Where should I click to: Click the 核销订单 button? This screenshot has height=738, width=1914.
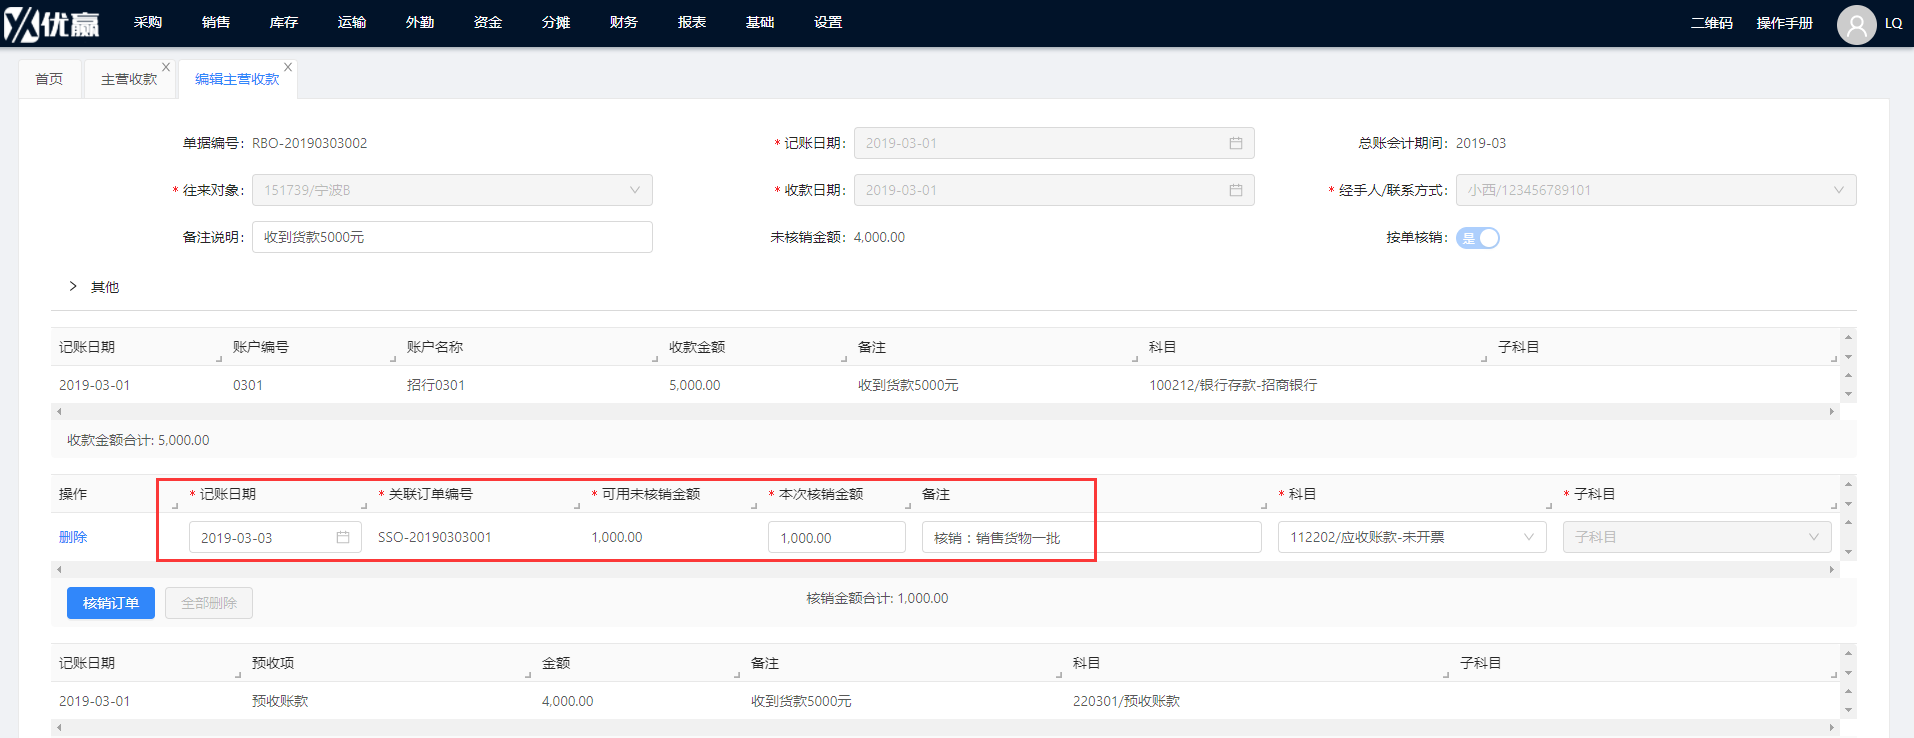111,603
